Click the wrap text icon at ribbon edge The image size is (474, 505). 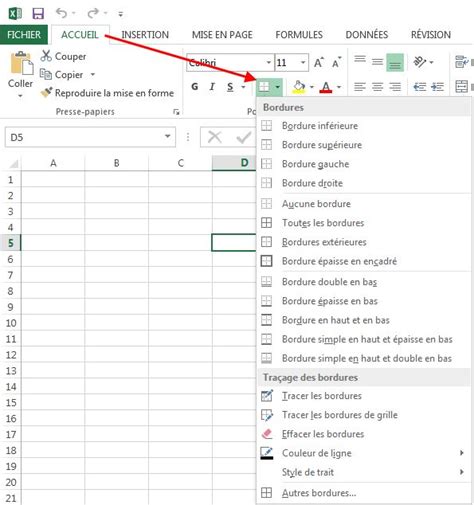(x=462, y=62)
